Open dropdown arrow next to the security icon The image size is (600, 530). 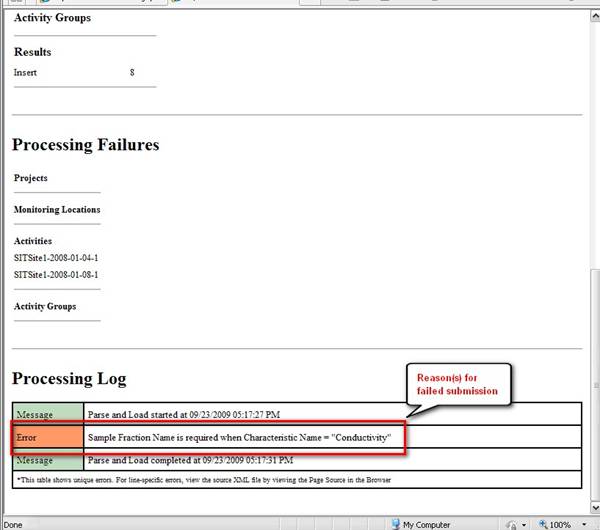[x=524, y=524]
